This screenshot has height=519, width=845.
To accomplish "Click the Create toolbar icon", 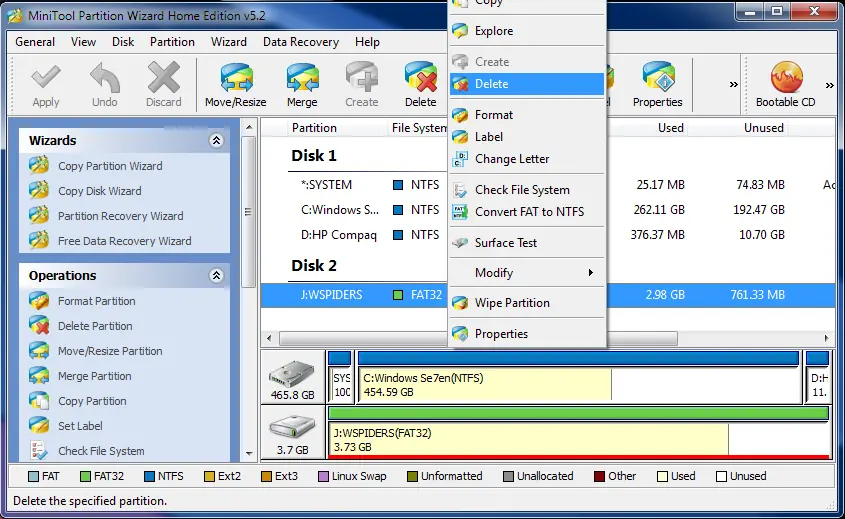I will click(362, 78).
